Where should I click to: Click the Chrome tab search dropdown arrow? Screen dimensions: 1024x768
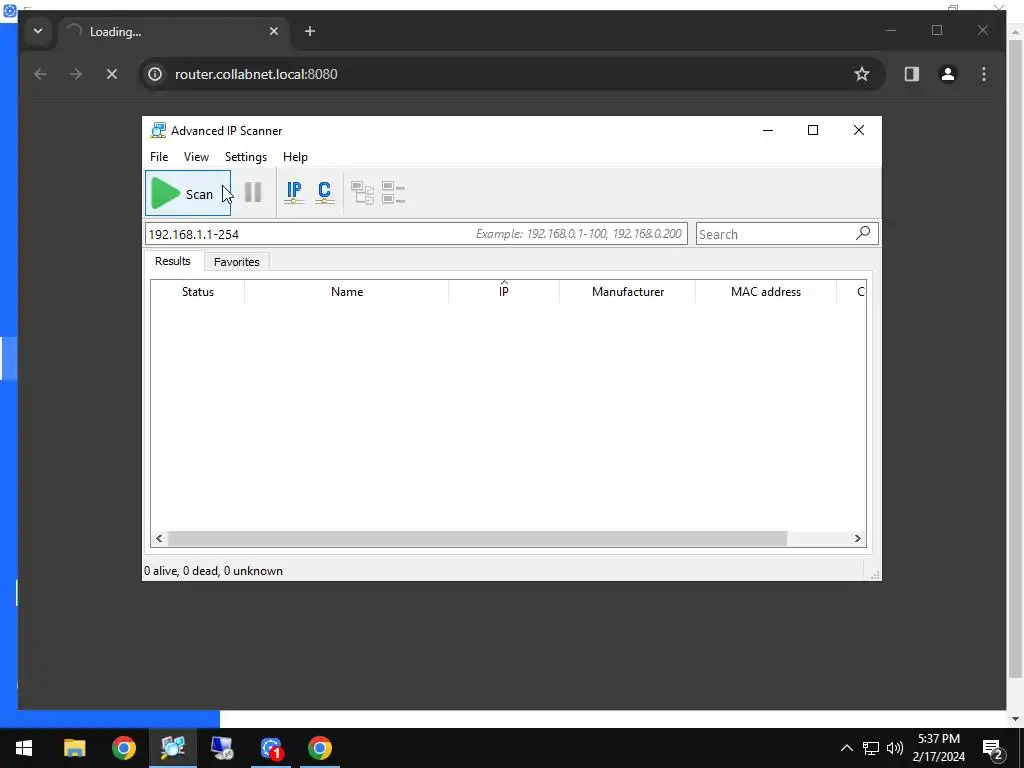pyautogui.click(x=38, y=31)
